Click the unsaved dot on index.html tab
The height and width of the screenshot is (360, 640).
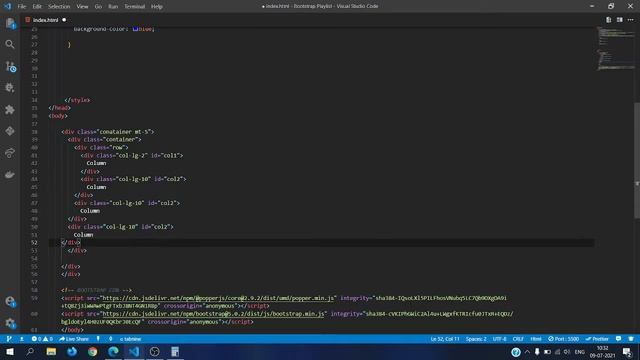click(64, 20)
